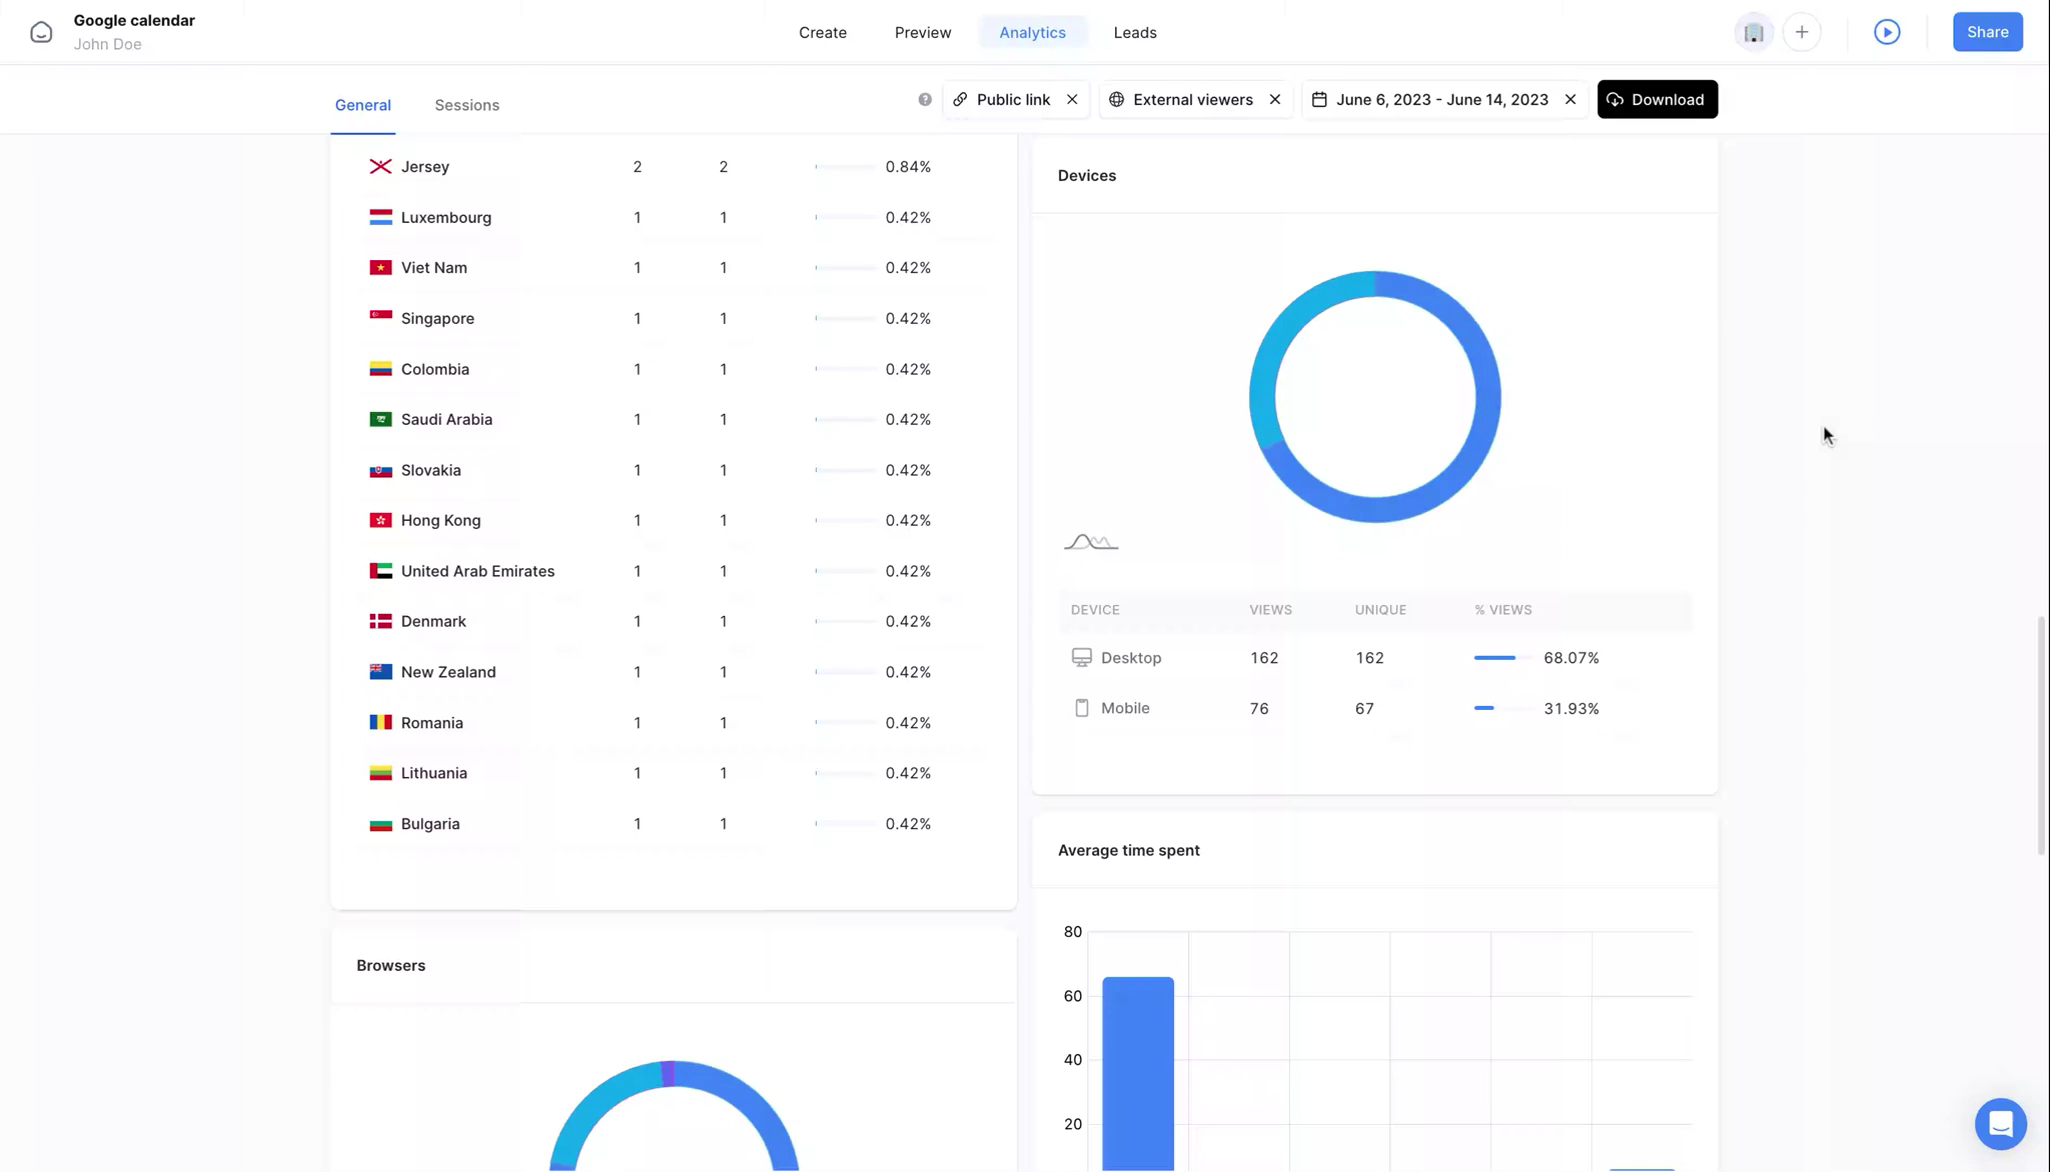
Task: Click the Bulgaria flag icon
Action: (x=380, y=824)
